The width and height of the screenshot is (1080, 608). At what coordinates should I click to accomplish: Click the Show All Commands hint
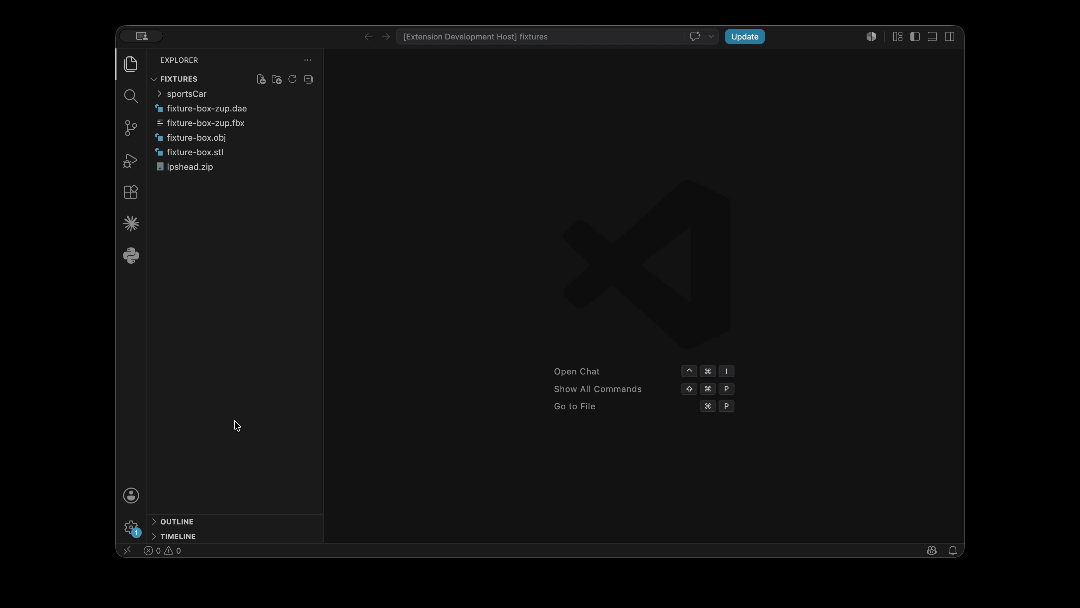(x=597, y=389)
